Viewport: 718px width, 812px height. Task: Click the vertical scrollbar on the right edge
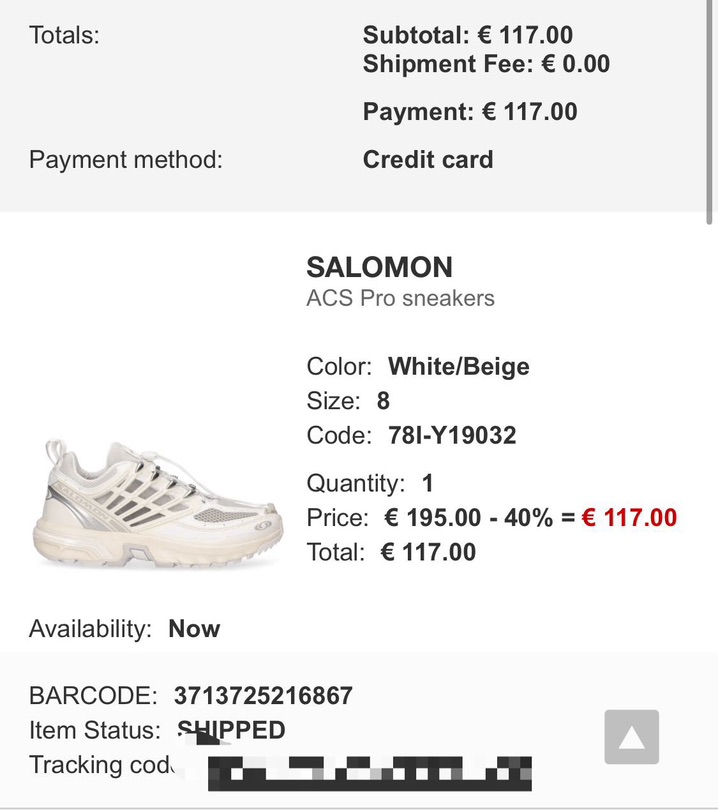711,110
